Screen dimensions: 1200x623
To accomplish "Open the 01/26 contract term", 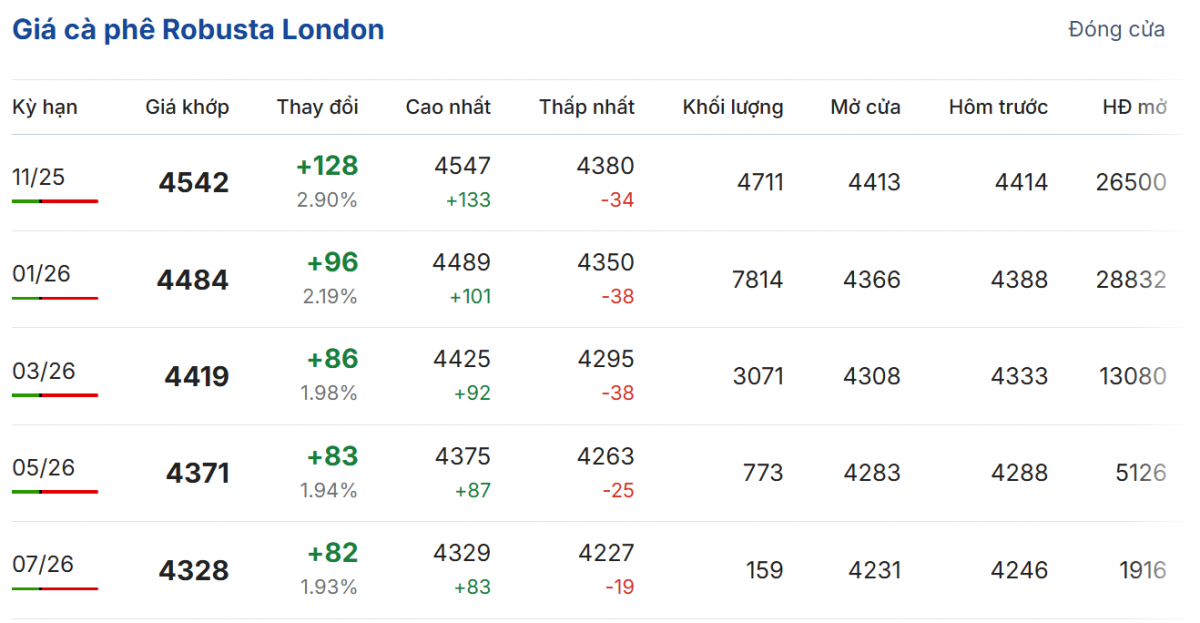I will 42,274.
